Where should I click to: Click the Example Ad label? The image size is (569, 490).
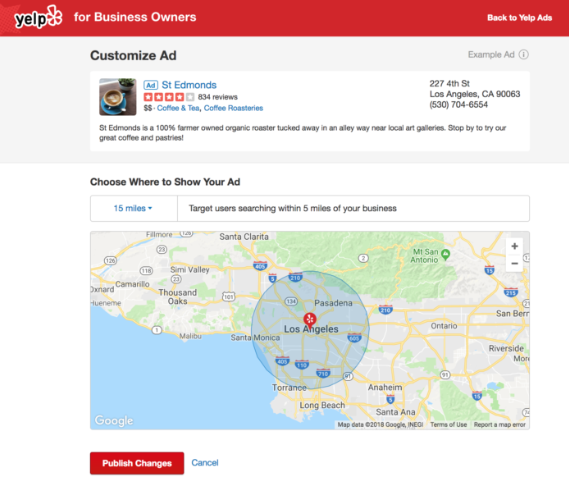click(x=491, y=54)
